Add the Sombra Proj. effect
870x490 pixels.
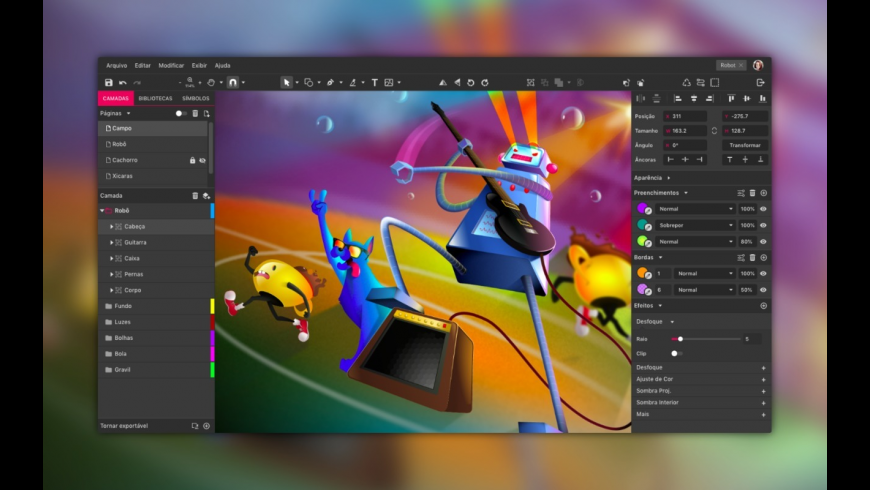tap(763, 391)
